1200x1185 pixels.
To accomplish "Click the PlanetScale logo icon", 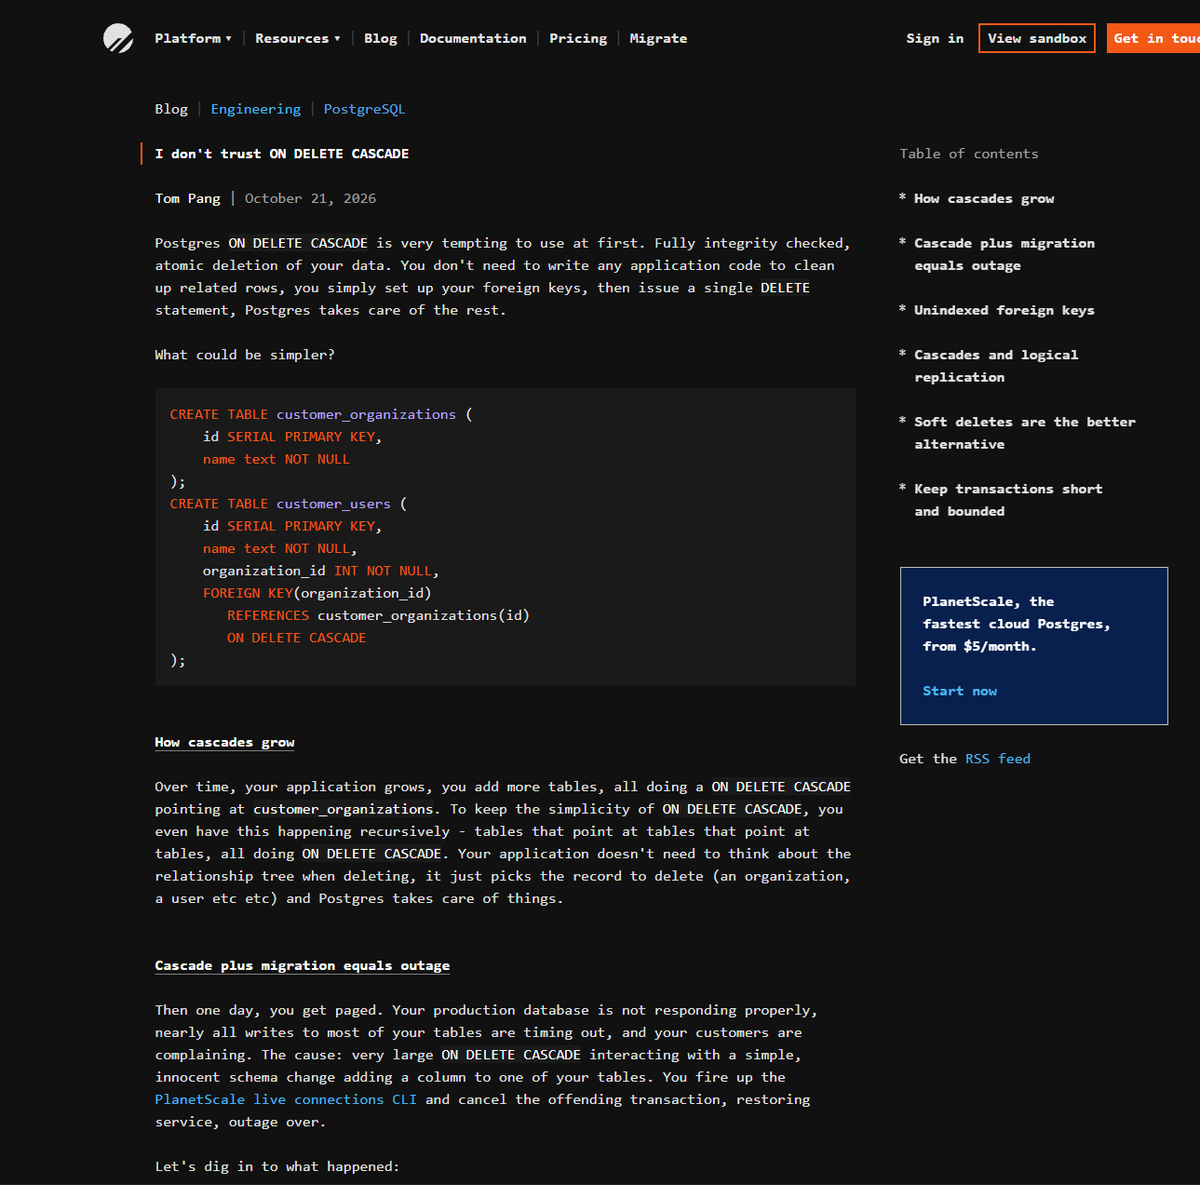I will [x=118, y=38].
